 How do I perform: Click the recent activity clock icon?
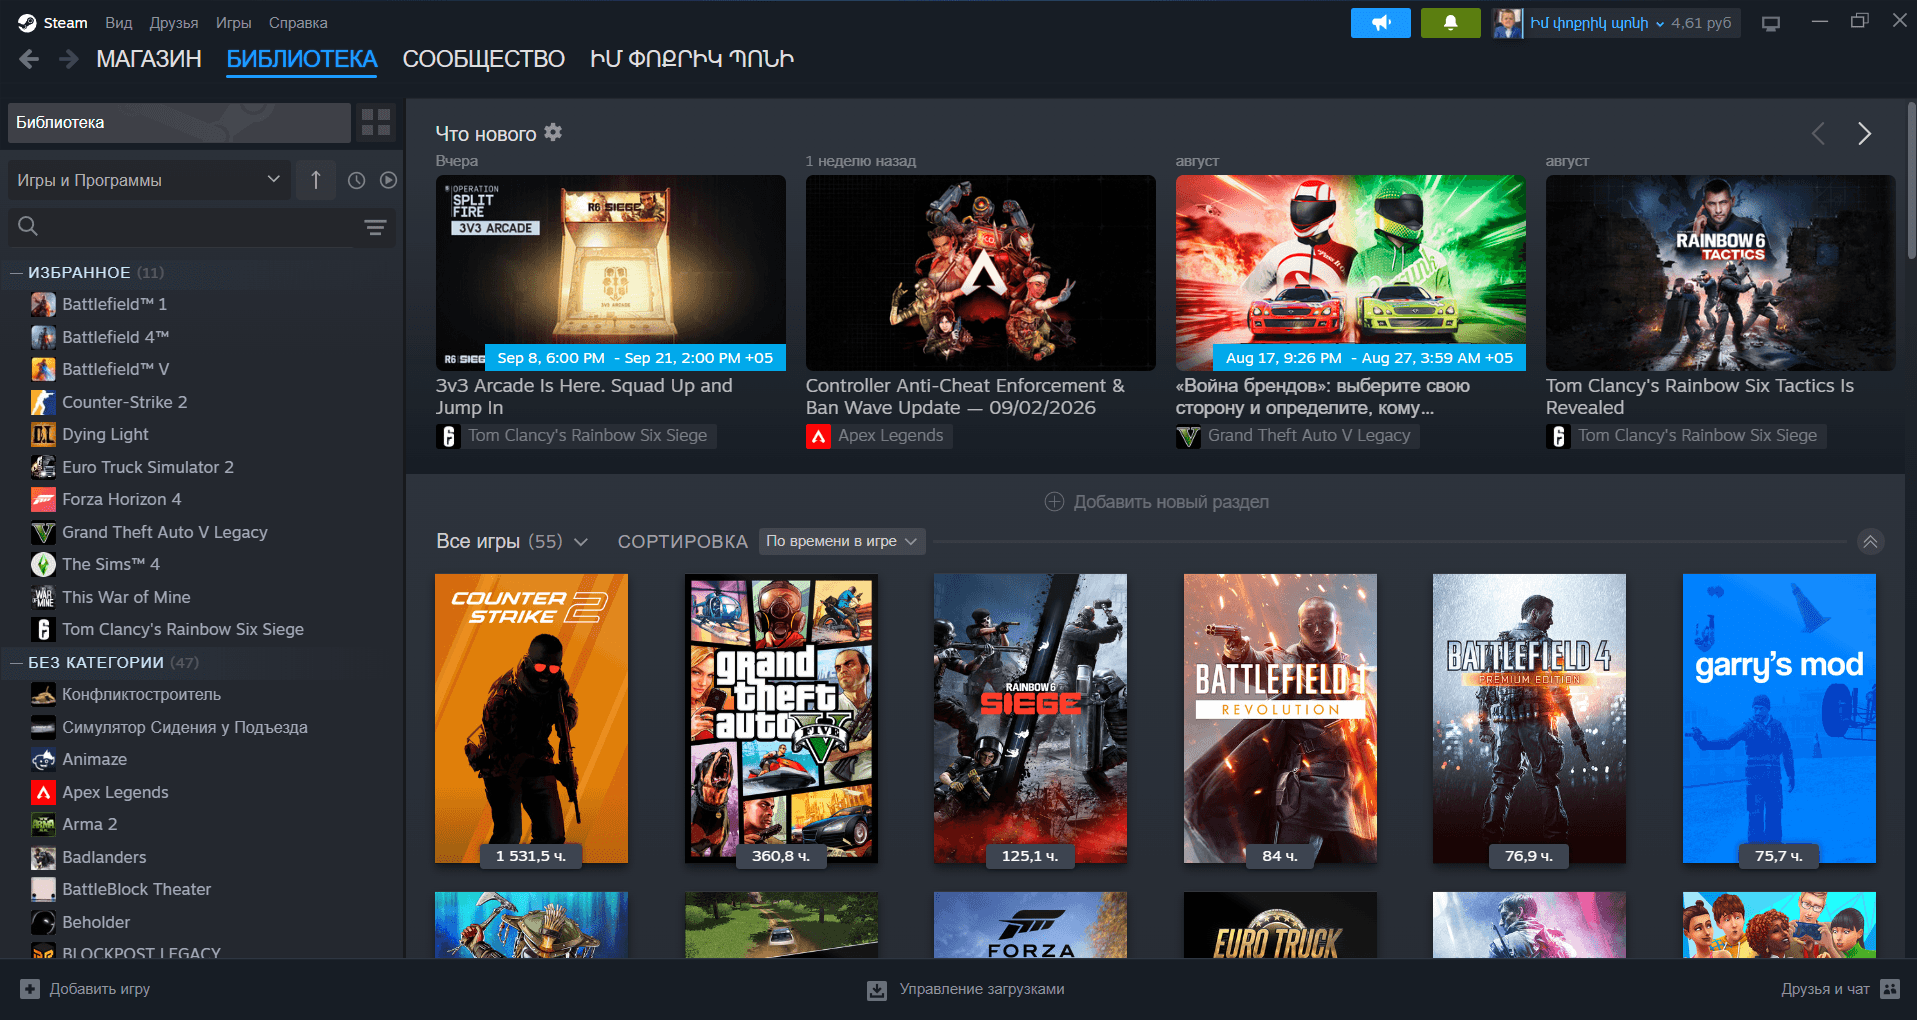coord(356,180)
